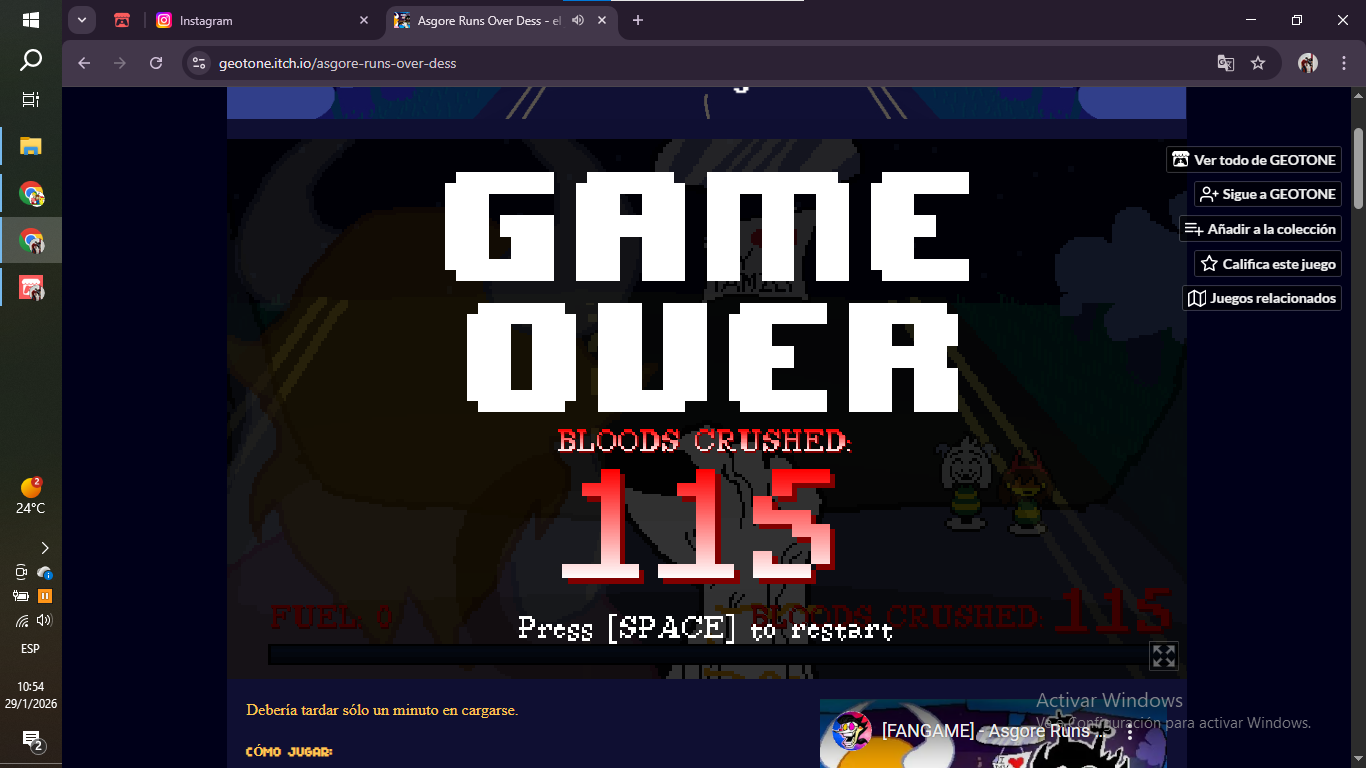
Task: Click the address bar URL
Action: coord(338,63)
